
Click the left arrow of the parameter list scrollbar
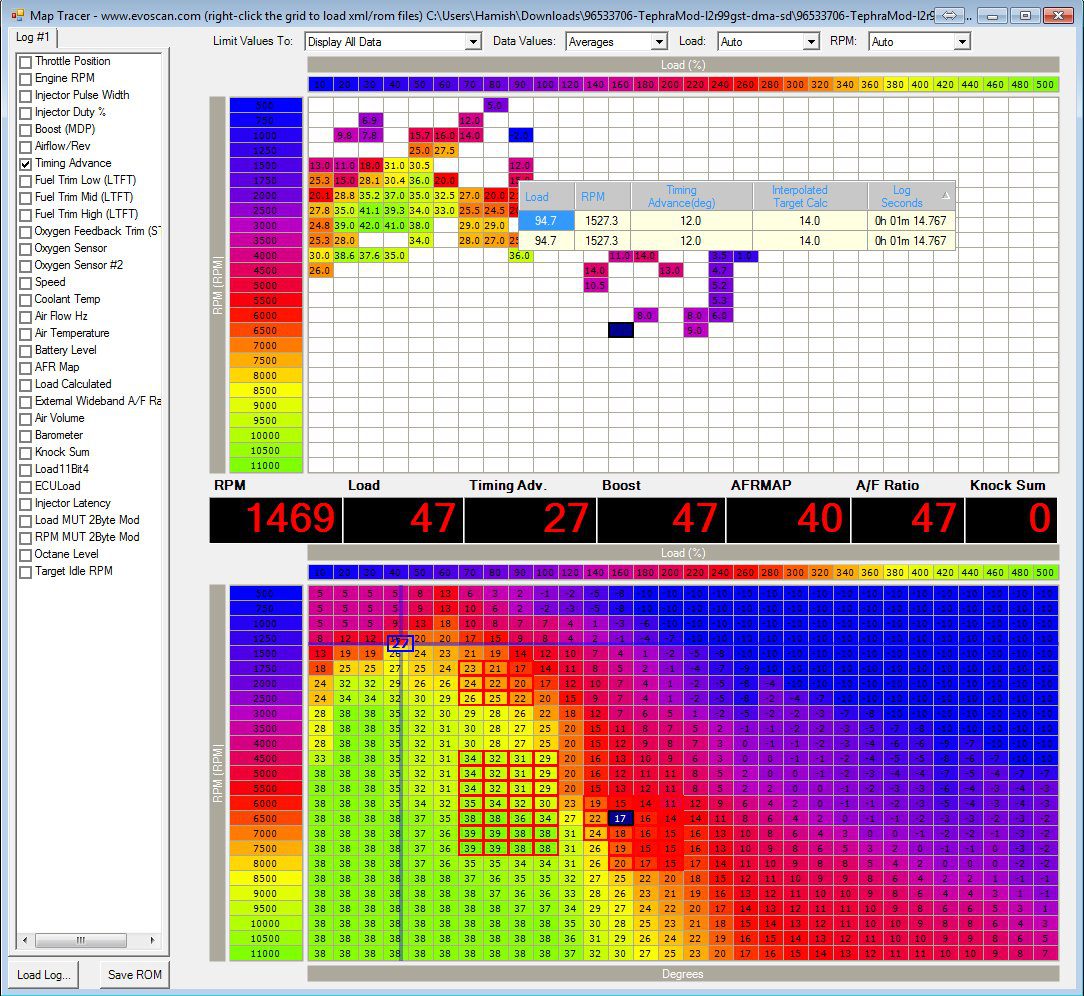[x=25, y=941]
